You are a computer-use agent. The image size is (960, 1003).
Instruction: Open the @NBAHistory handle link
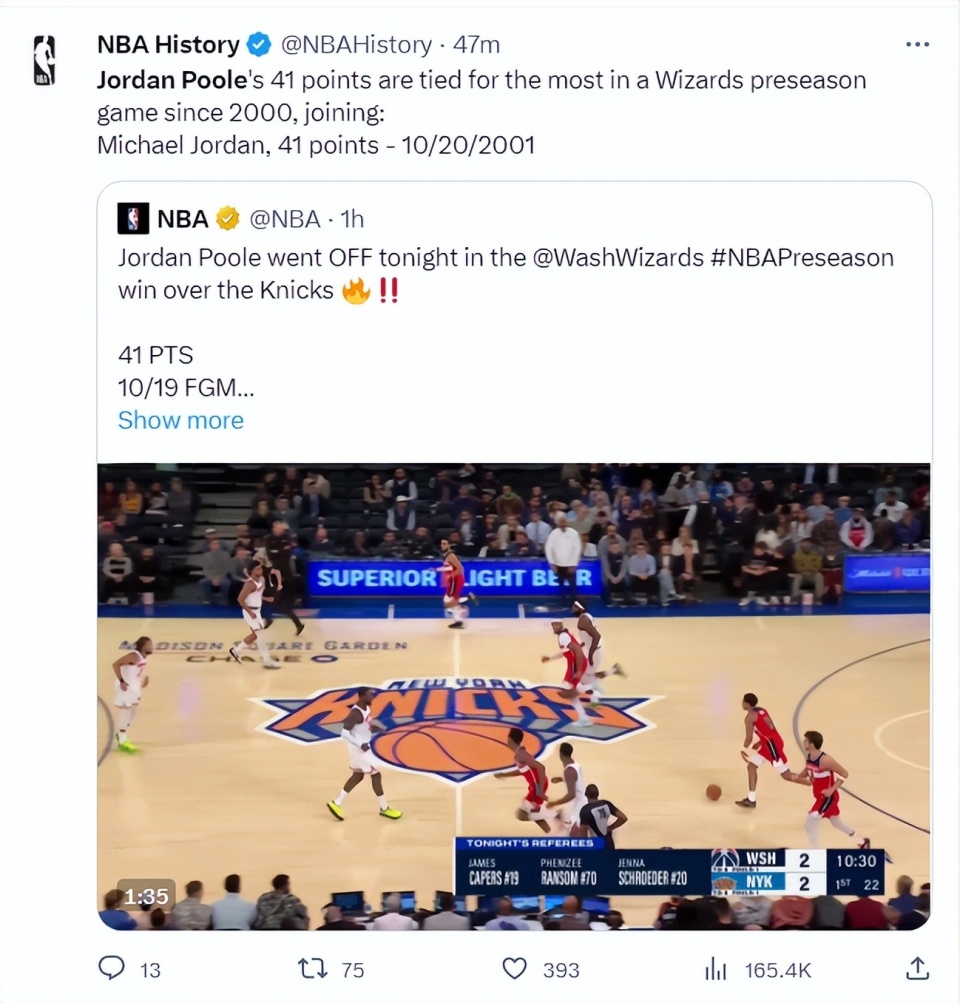[x=356, y=45]
